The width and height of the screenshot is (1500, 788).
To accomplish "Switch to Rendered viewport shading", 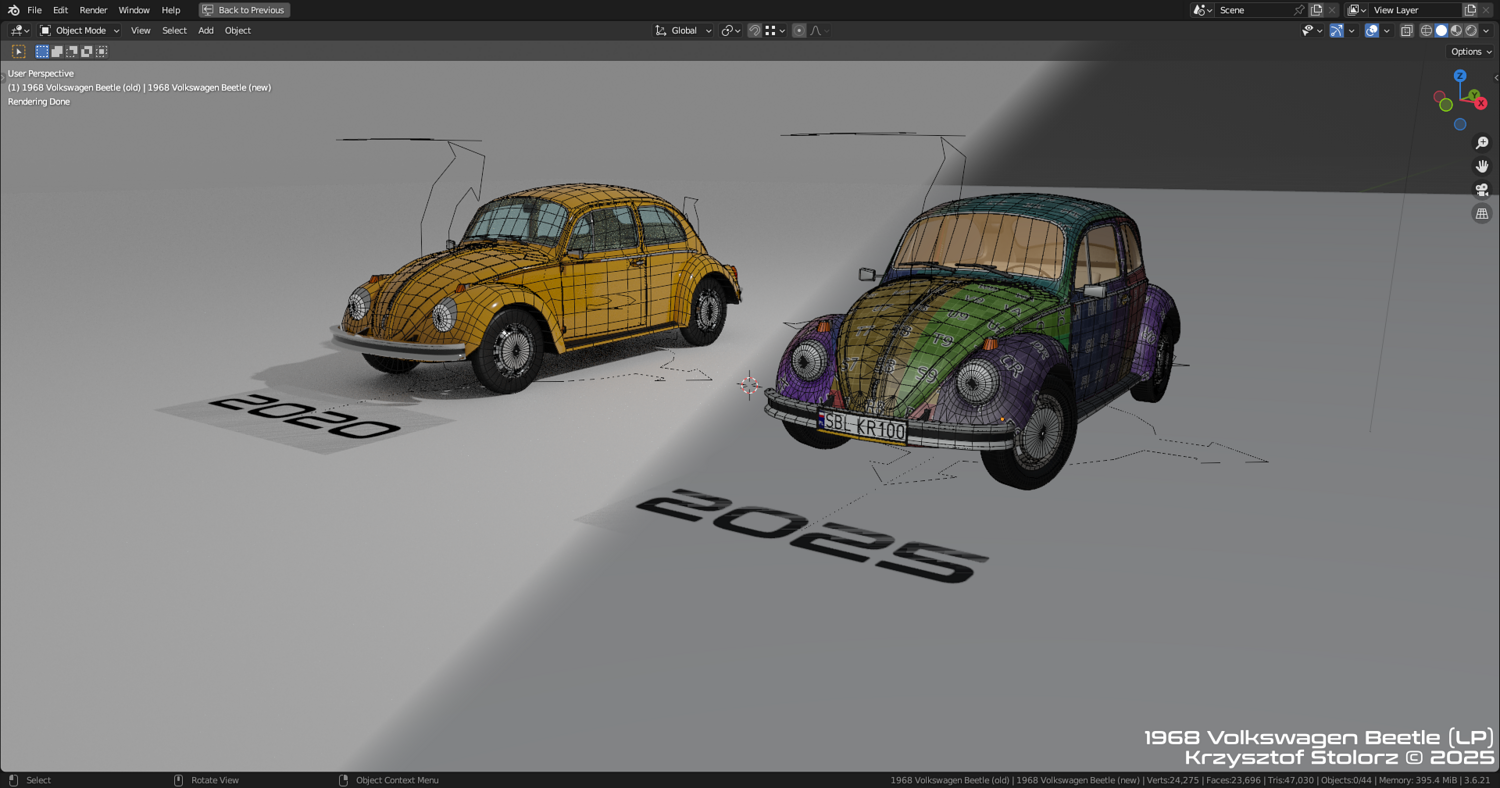I will click(1471, 31).
